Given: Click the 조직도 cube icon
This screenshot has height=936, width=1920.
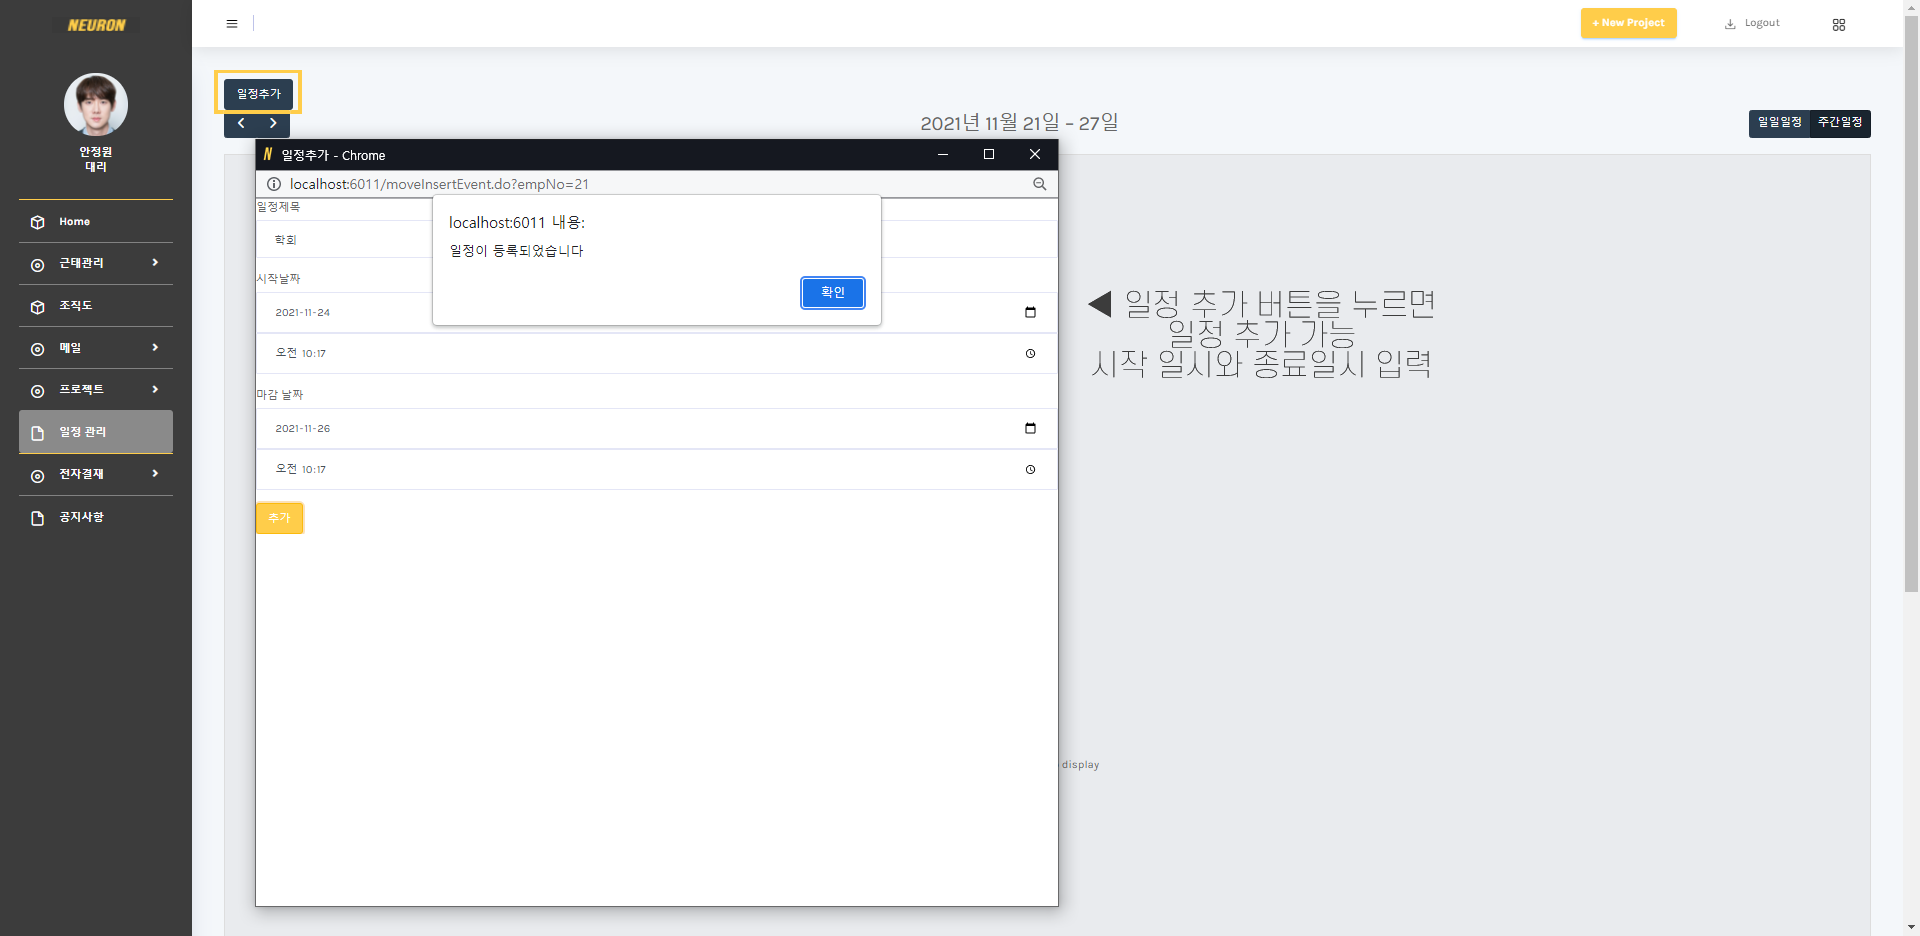Looking at the screenshot, I should coord(38,307).
